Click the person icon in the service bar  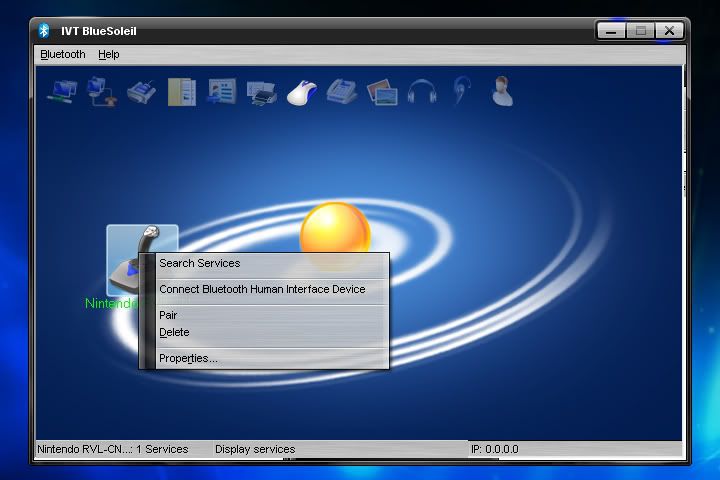point(502,92)
